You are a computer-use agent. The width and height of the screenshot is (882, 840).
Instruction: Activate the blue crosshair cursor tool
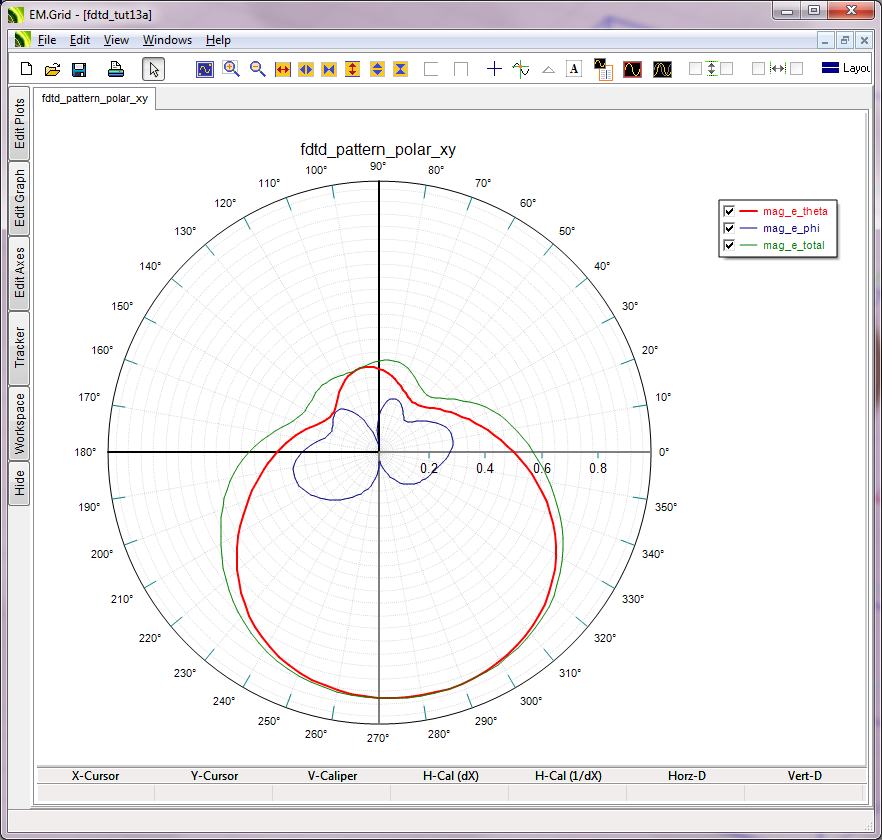pos(494,69)
